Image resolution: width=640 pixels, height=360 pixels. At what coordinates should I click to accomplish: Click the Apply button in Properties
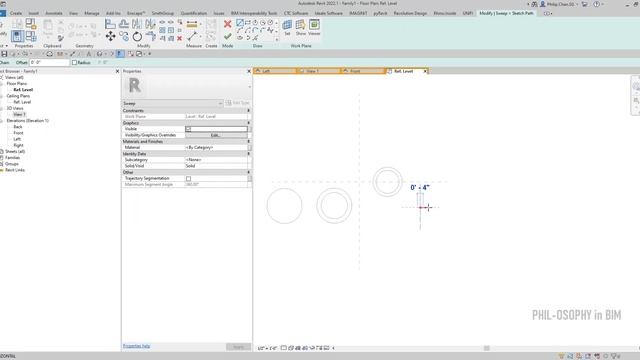[238, 347]
